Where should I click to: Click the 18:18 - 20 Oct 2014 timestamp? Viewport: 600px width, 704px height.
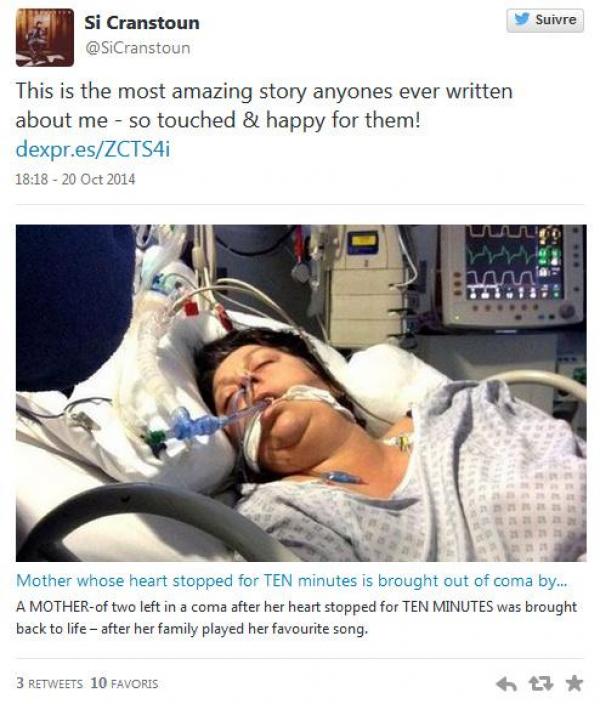pos(75,179)
